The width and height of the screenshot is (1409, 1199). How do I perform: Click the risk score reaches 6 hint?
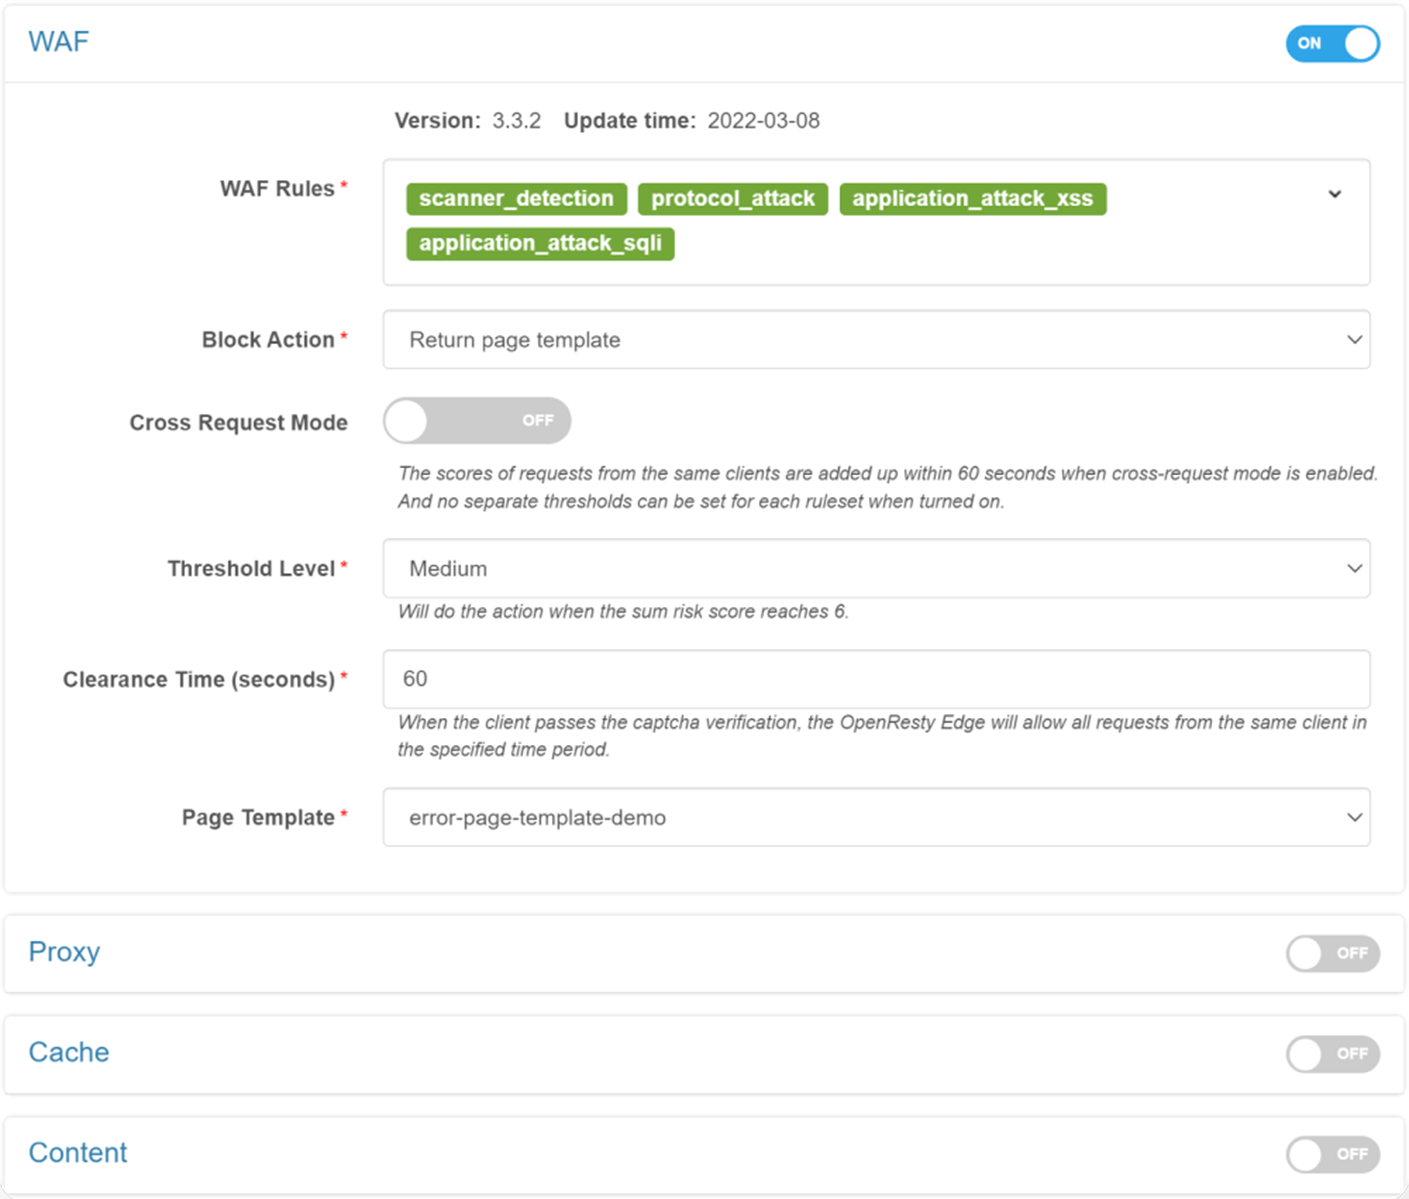pyautogui.click(x=623, y=612)
